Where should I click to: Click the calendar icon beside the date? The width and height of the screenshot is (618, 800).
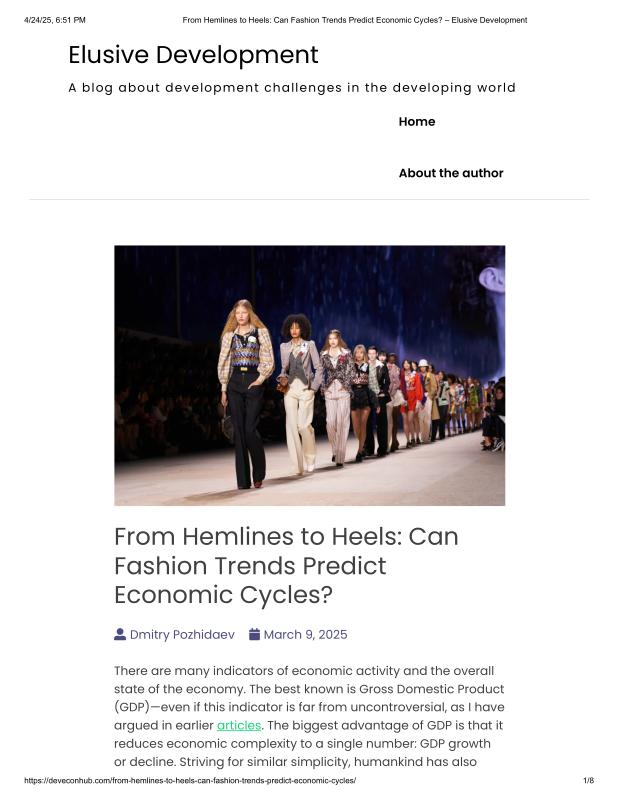tap(254, 634)
